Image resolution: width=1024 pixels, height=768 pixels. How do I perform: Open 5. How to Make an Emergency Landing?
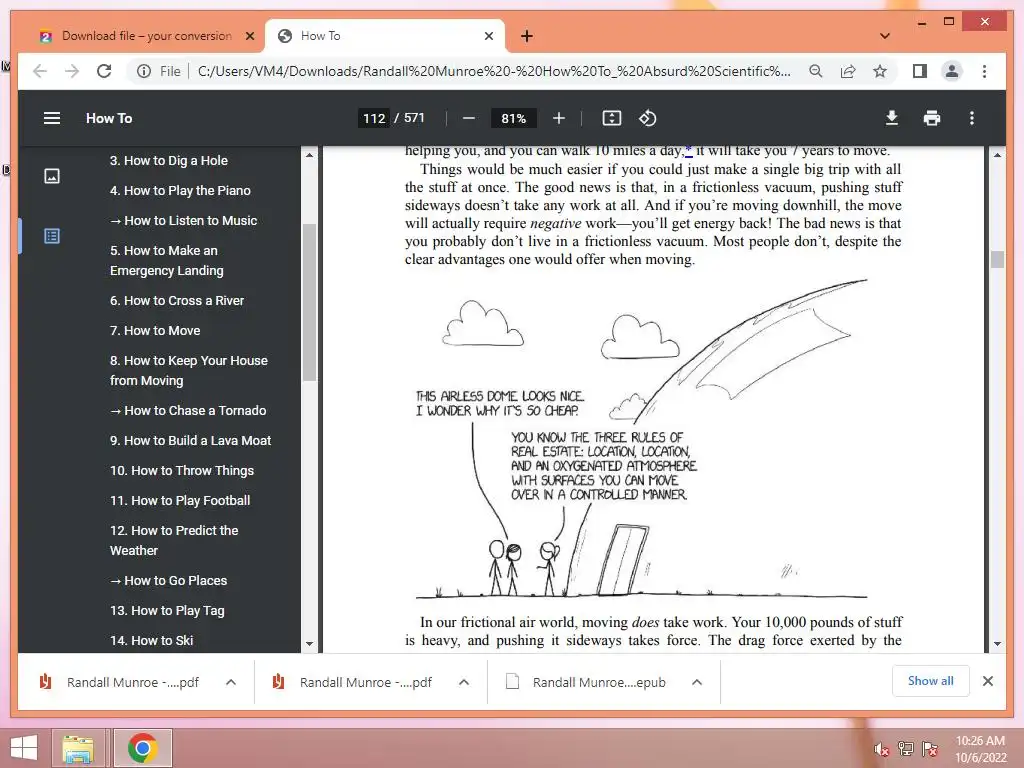(167, 261)
